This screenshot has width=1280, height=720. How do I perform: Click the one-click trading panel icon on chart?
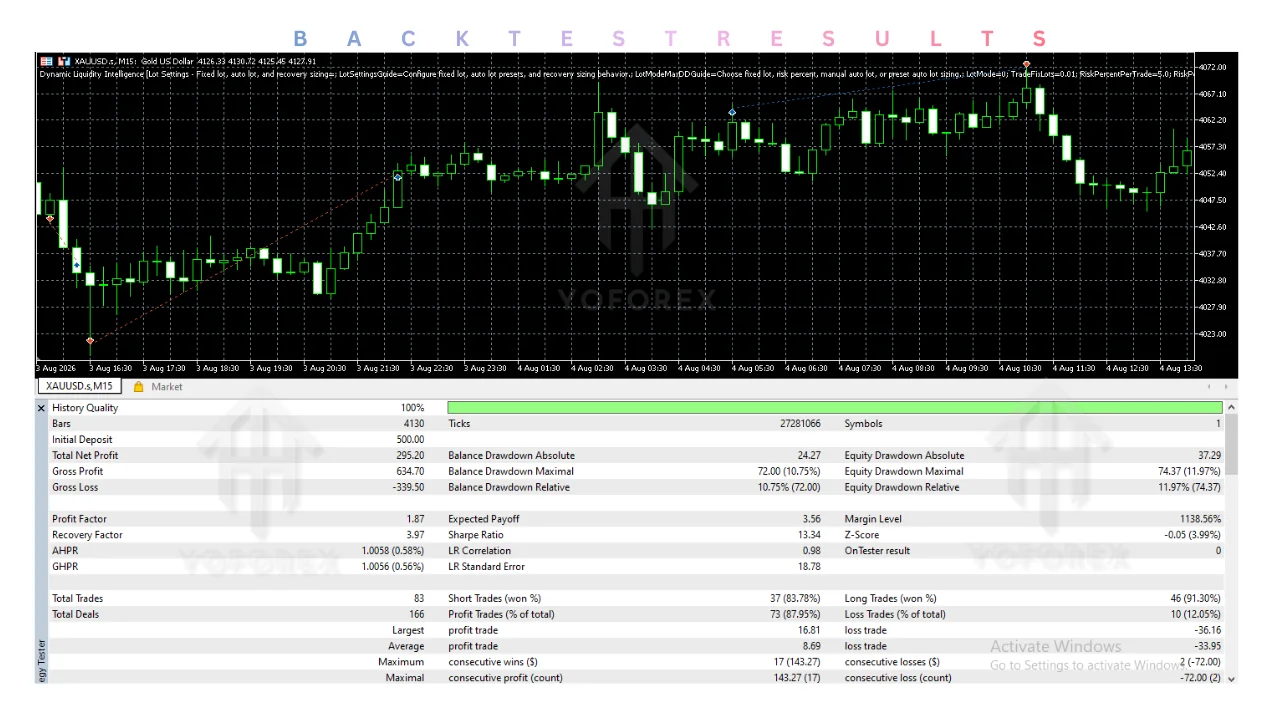point(46,61)
